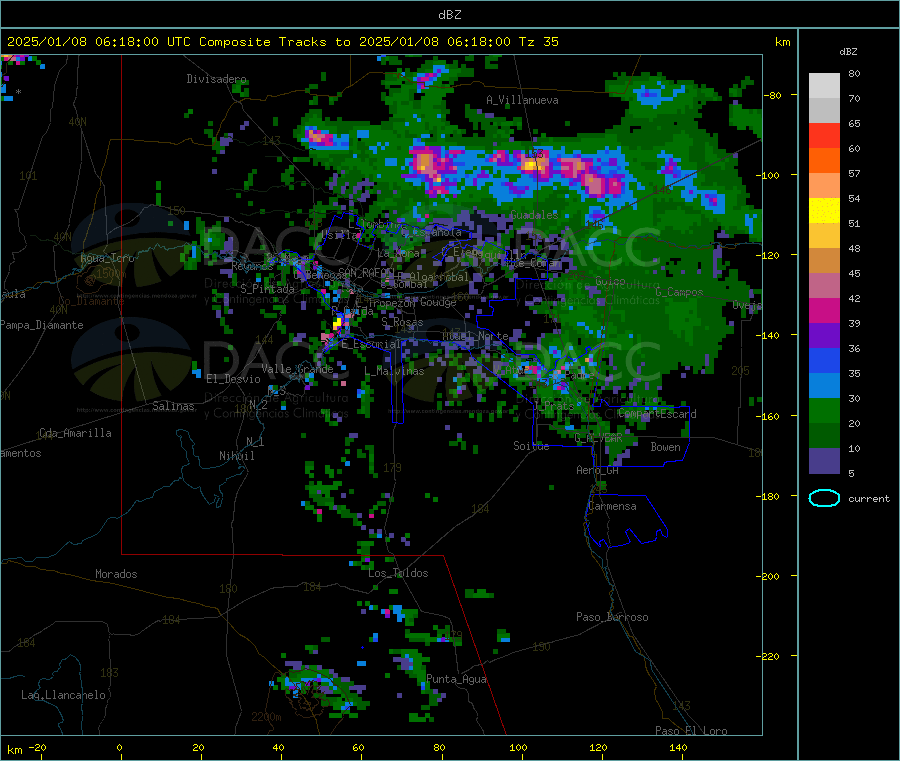Click the magenta 39-42 dBZ legend swatch
Screen dimensions: 900x761
tap(824, 310)
